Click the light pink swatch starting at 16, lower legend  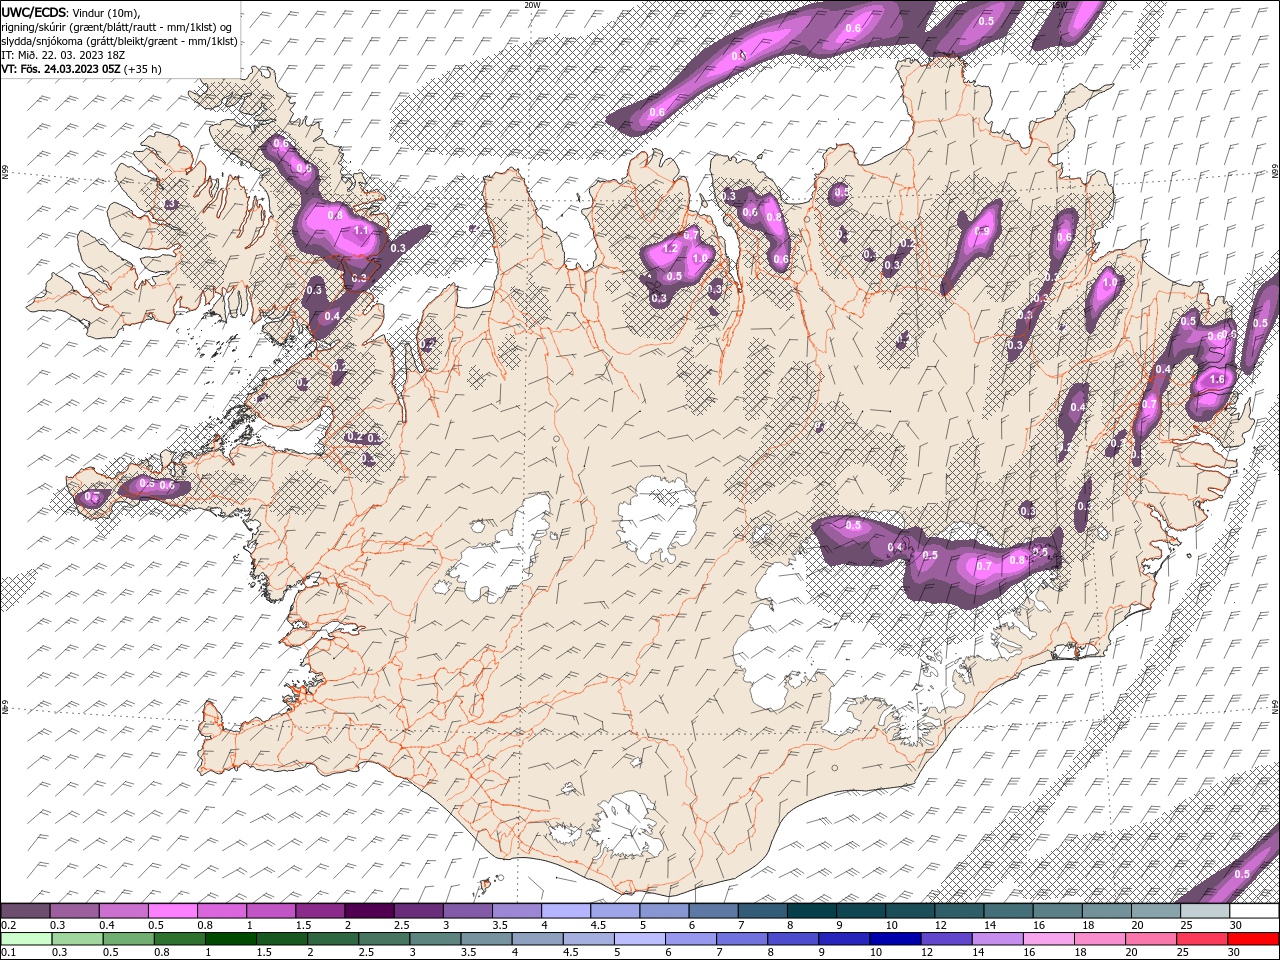coord(1048,939)
